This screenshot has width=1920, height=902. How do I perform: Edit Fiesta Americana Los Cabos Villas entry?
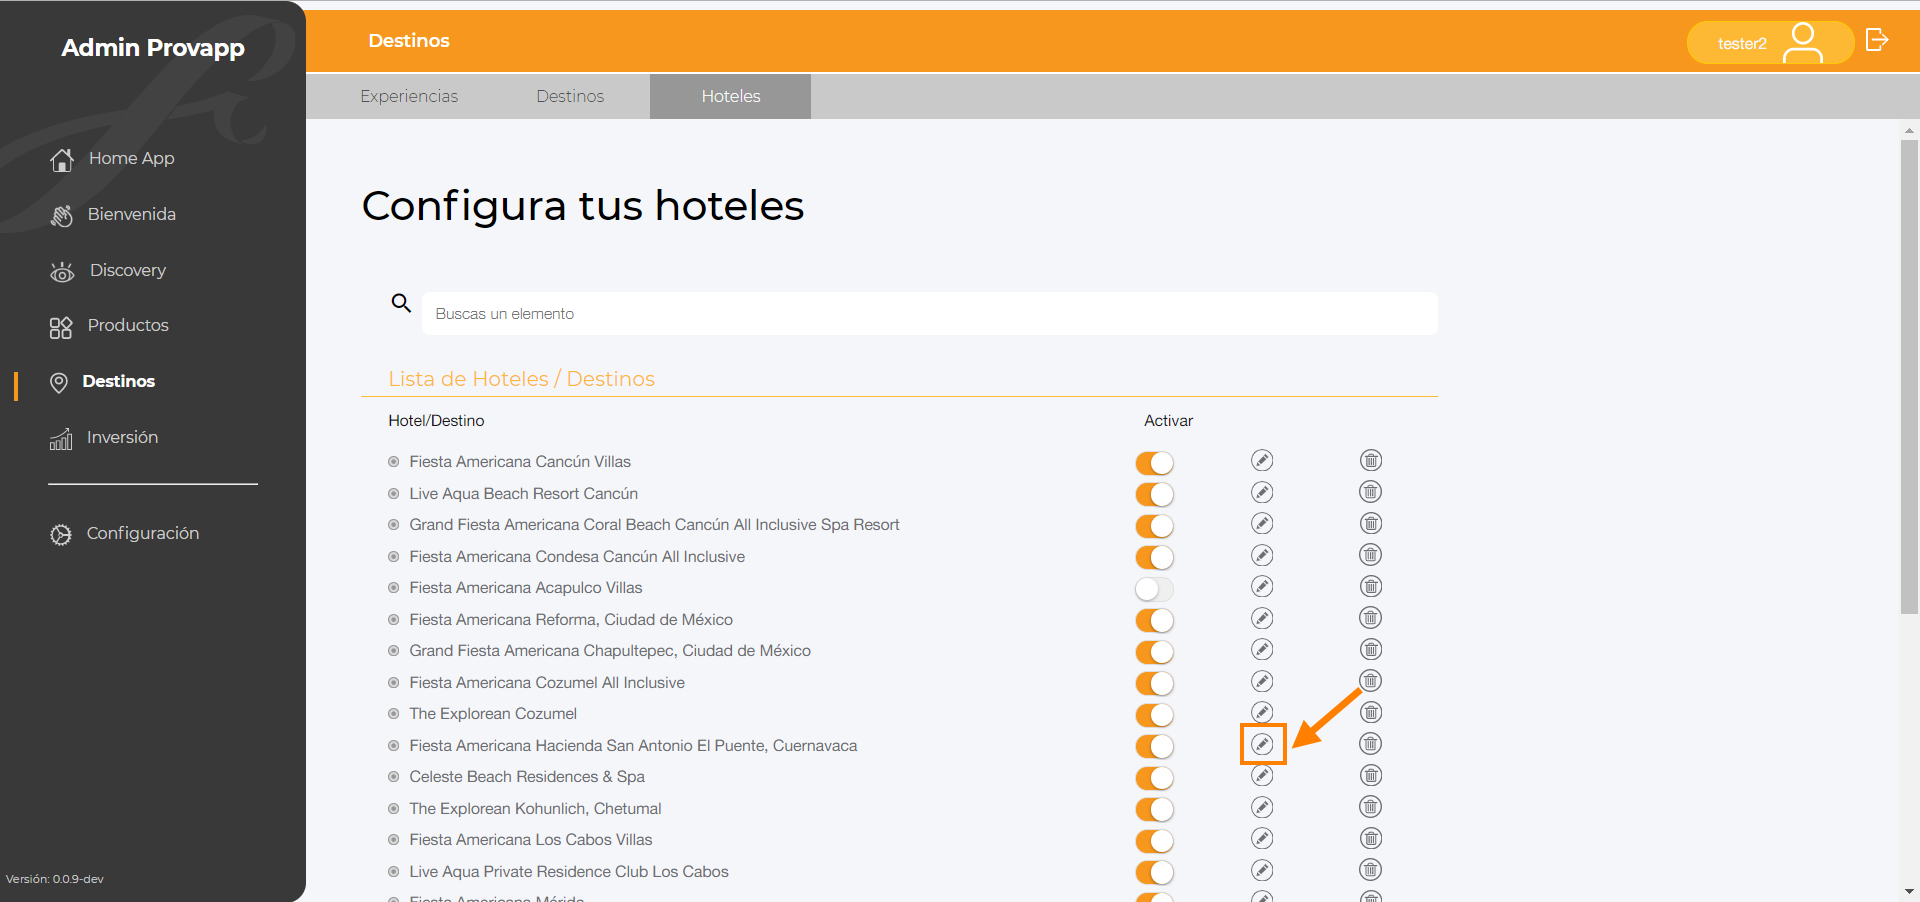pos(1262,838)
